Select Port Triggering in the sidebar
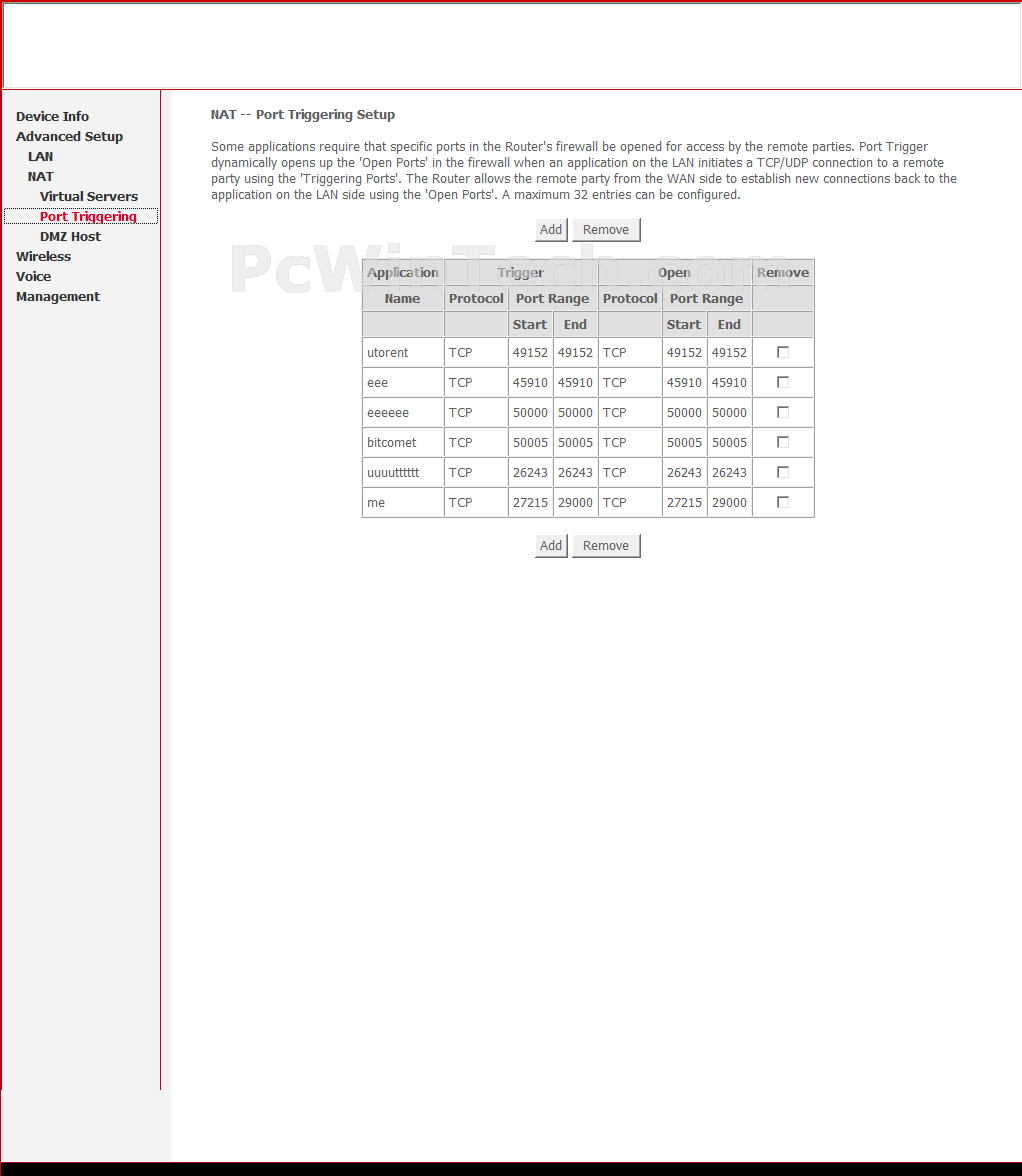Screen dimensions: 1022x1176 pos(88,217)
